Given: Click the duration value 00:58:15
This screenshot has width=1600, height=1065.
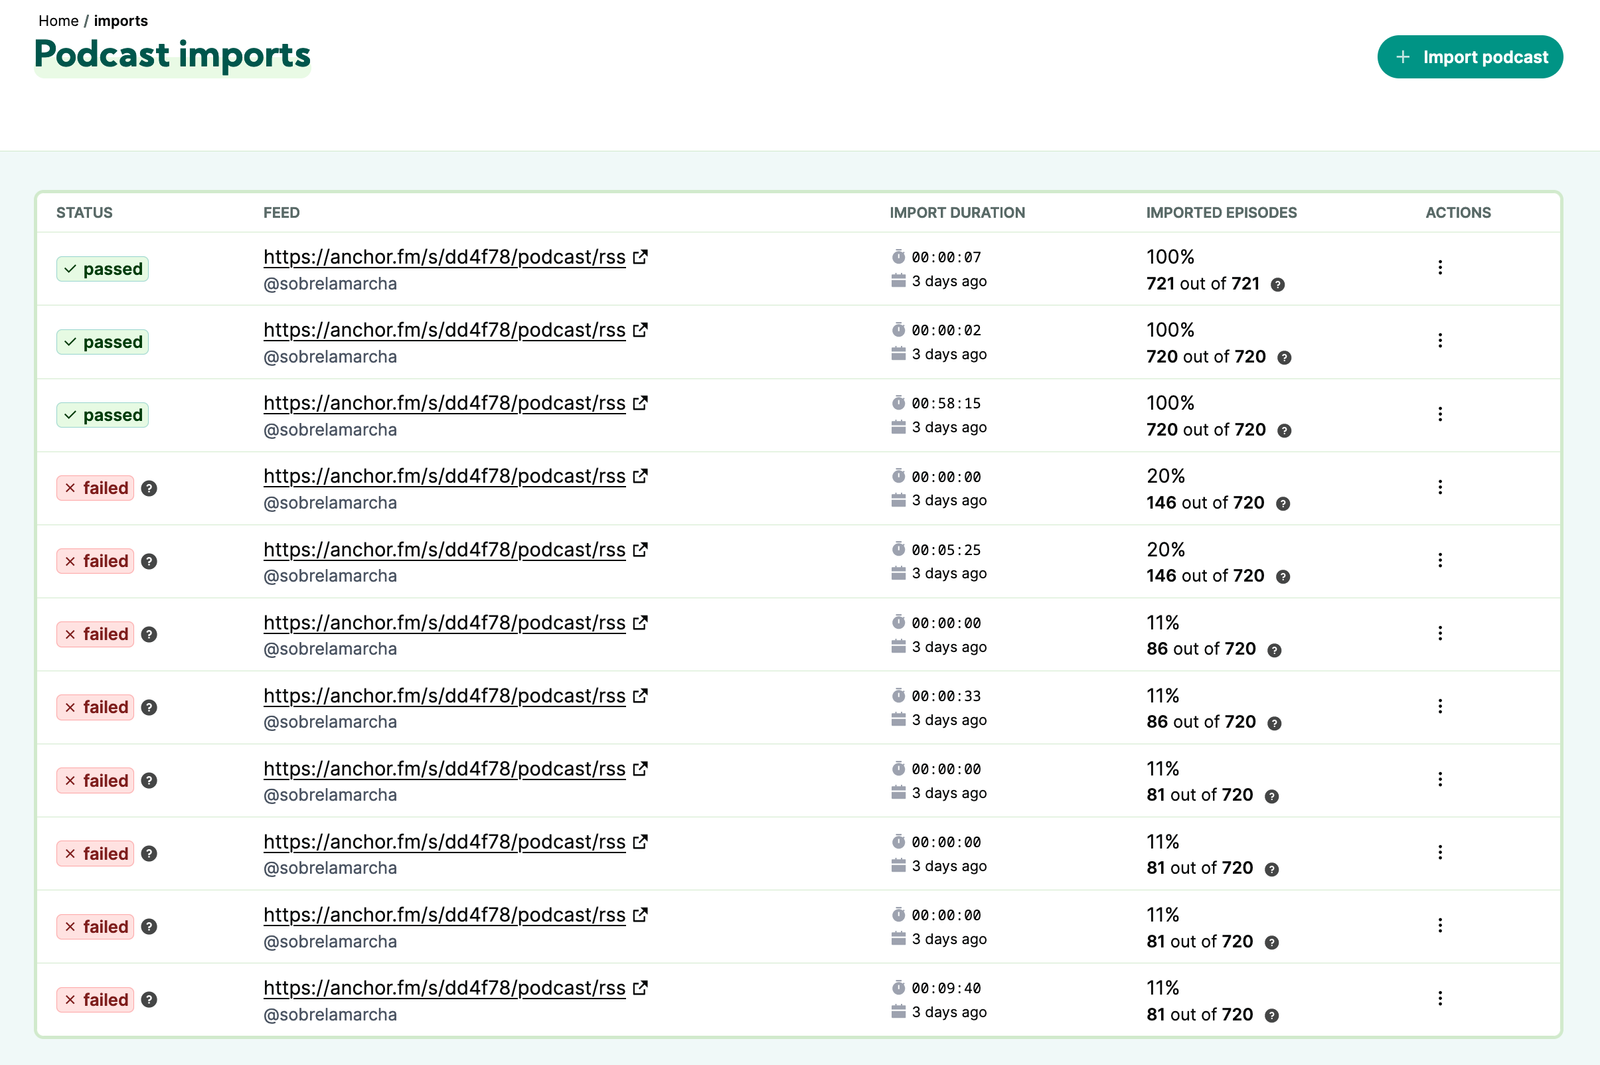Looking at the screenshot, I should click(x=946, y=404).
